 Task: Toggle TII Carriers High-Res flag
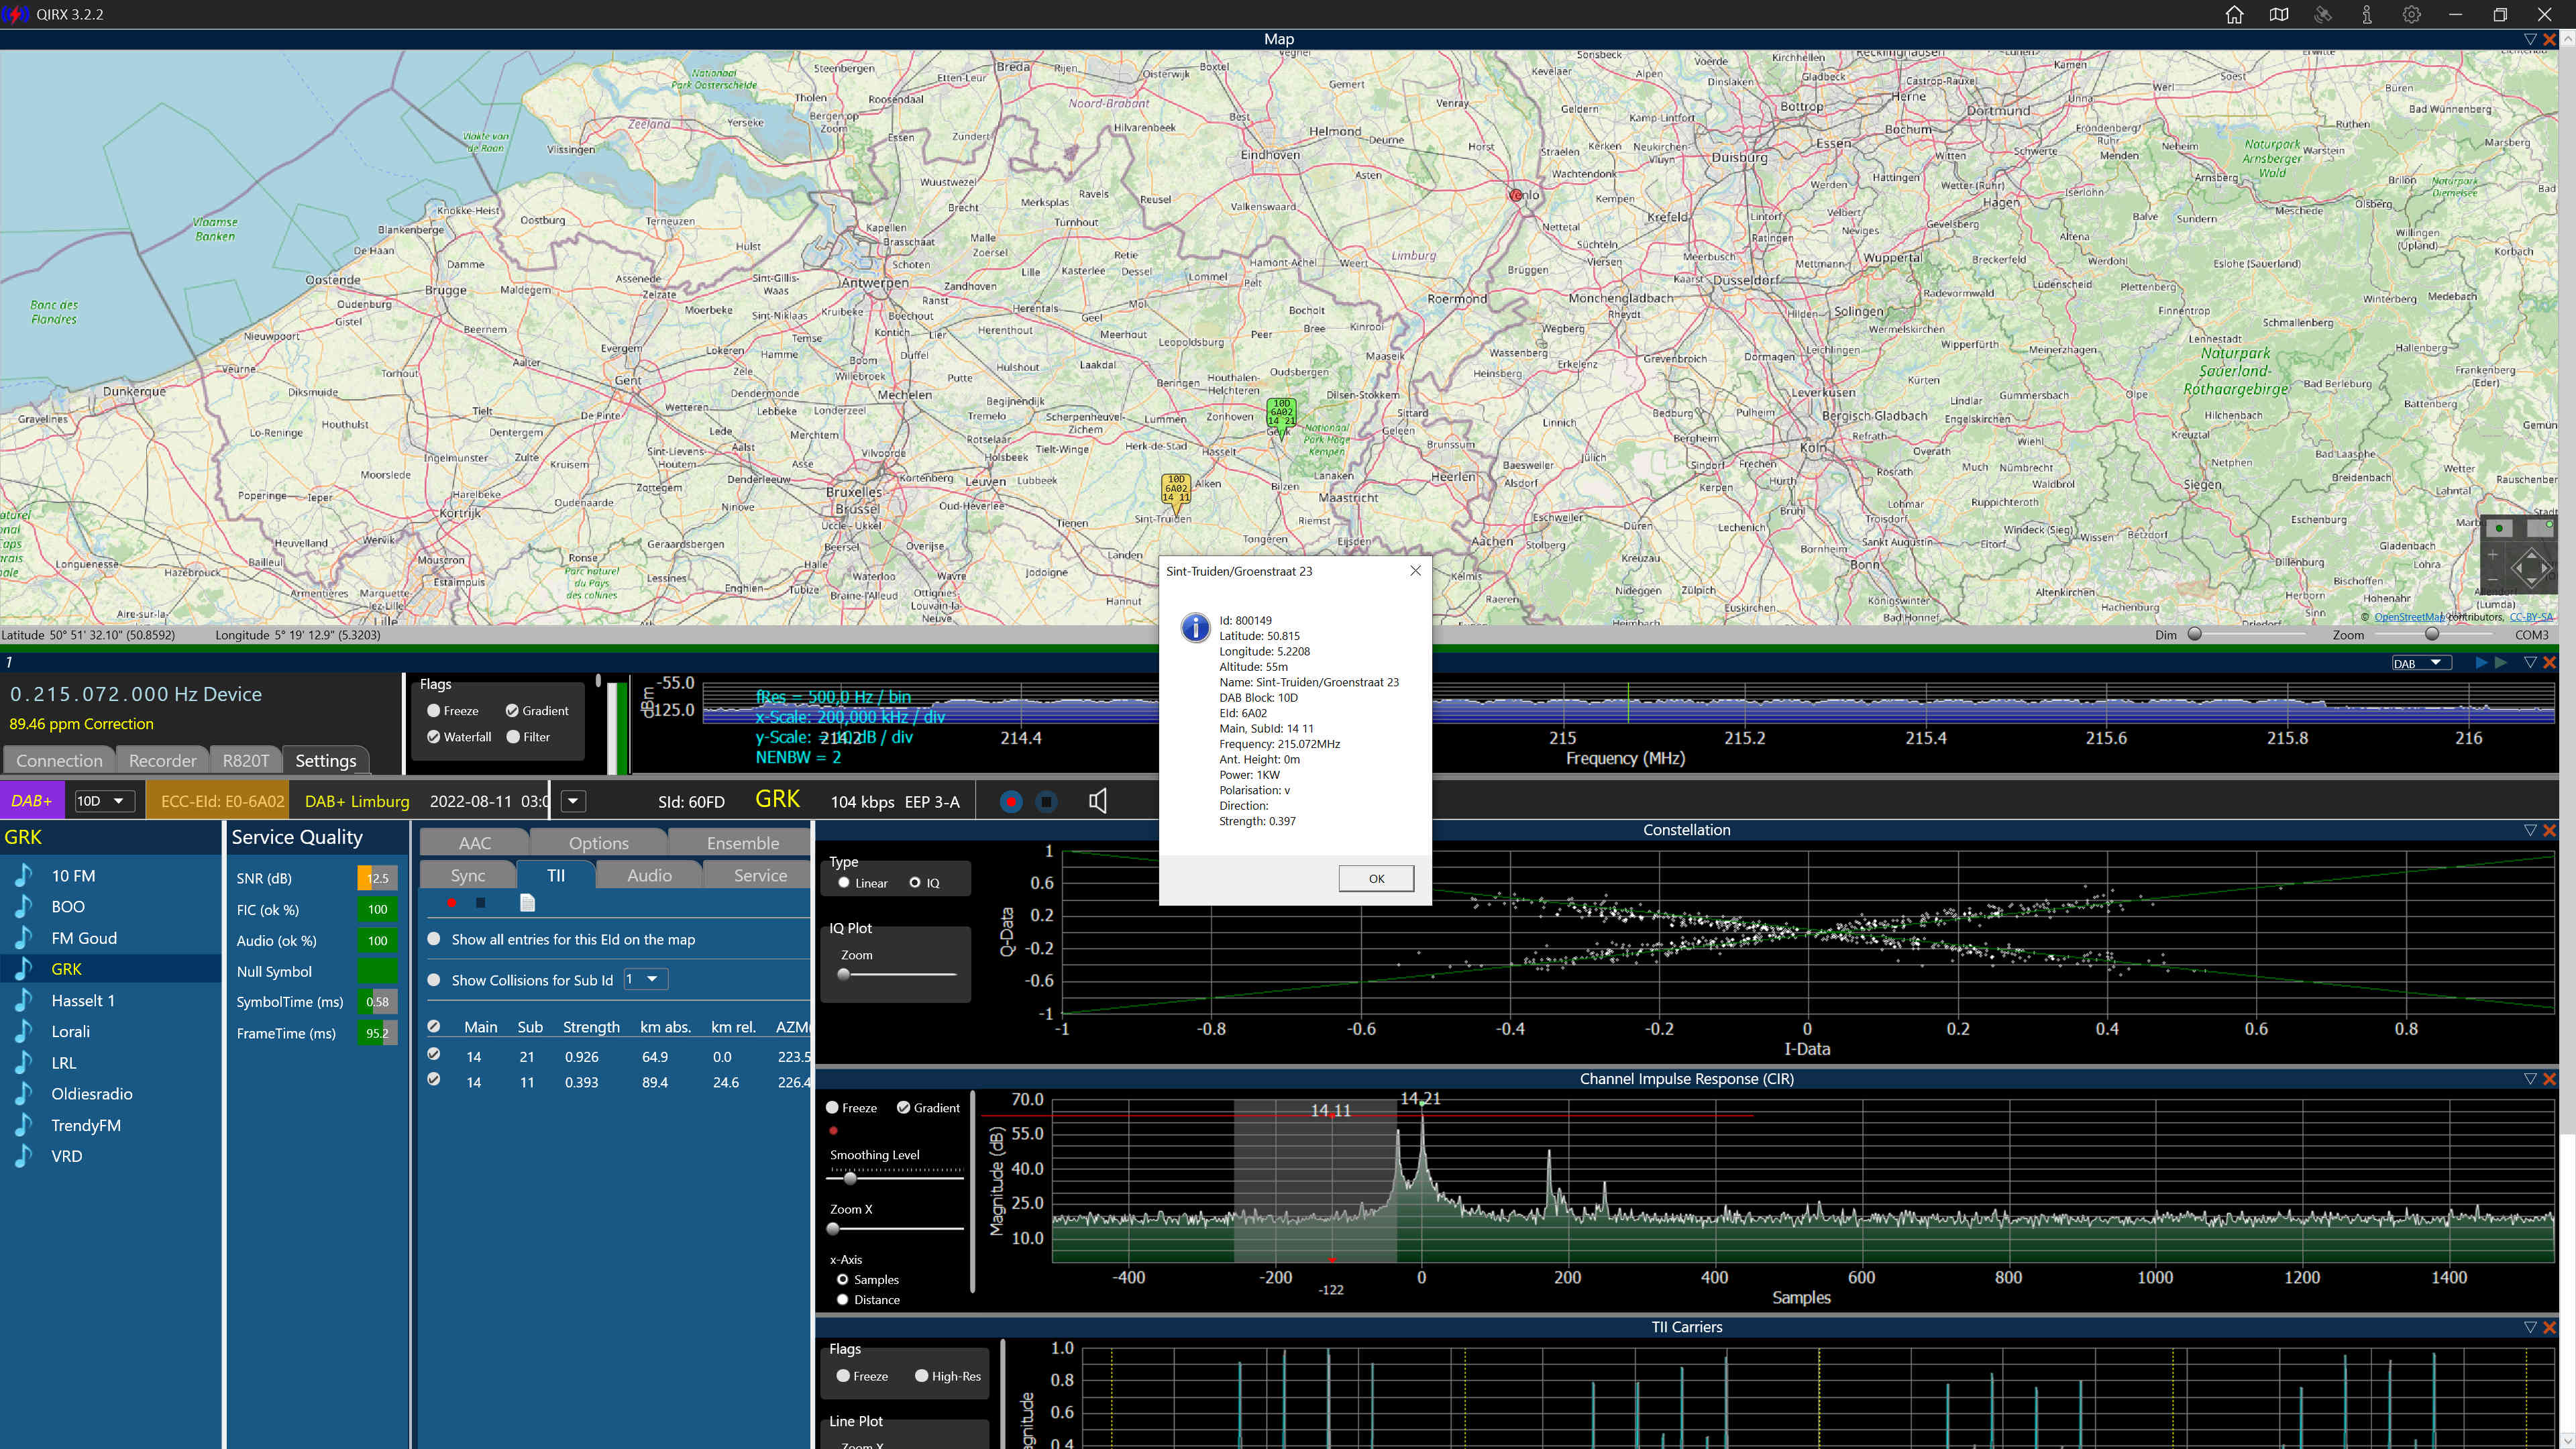(x=947, y=1376)
